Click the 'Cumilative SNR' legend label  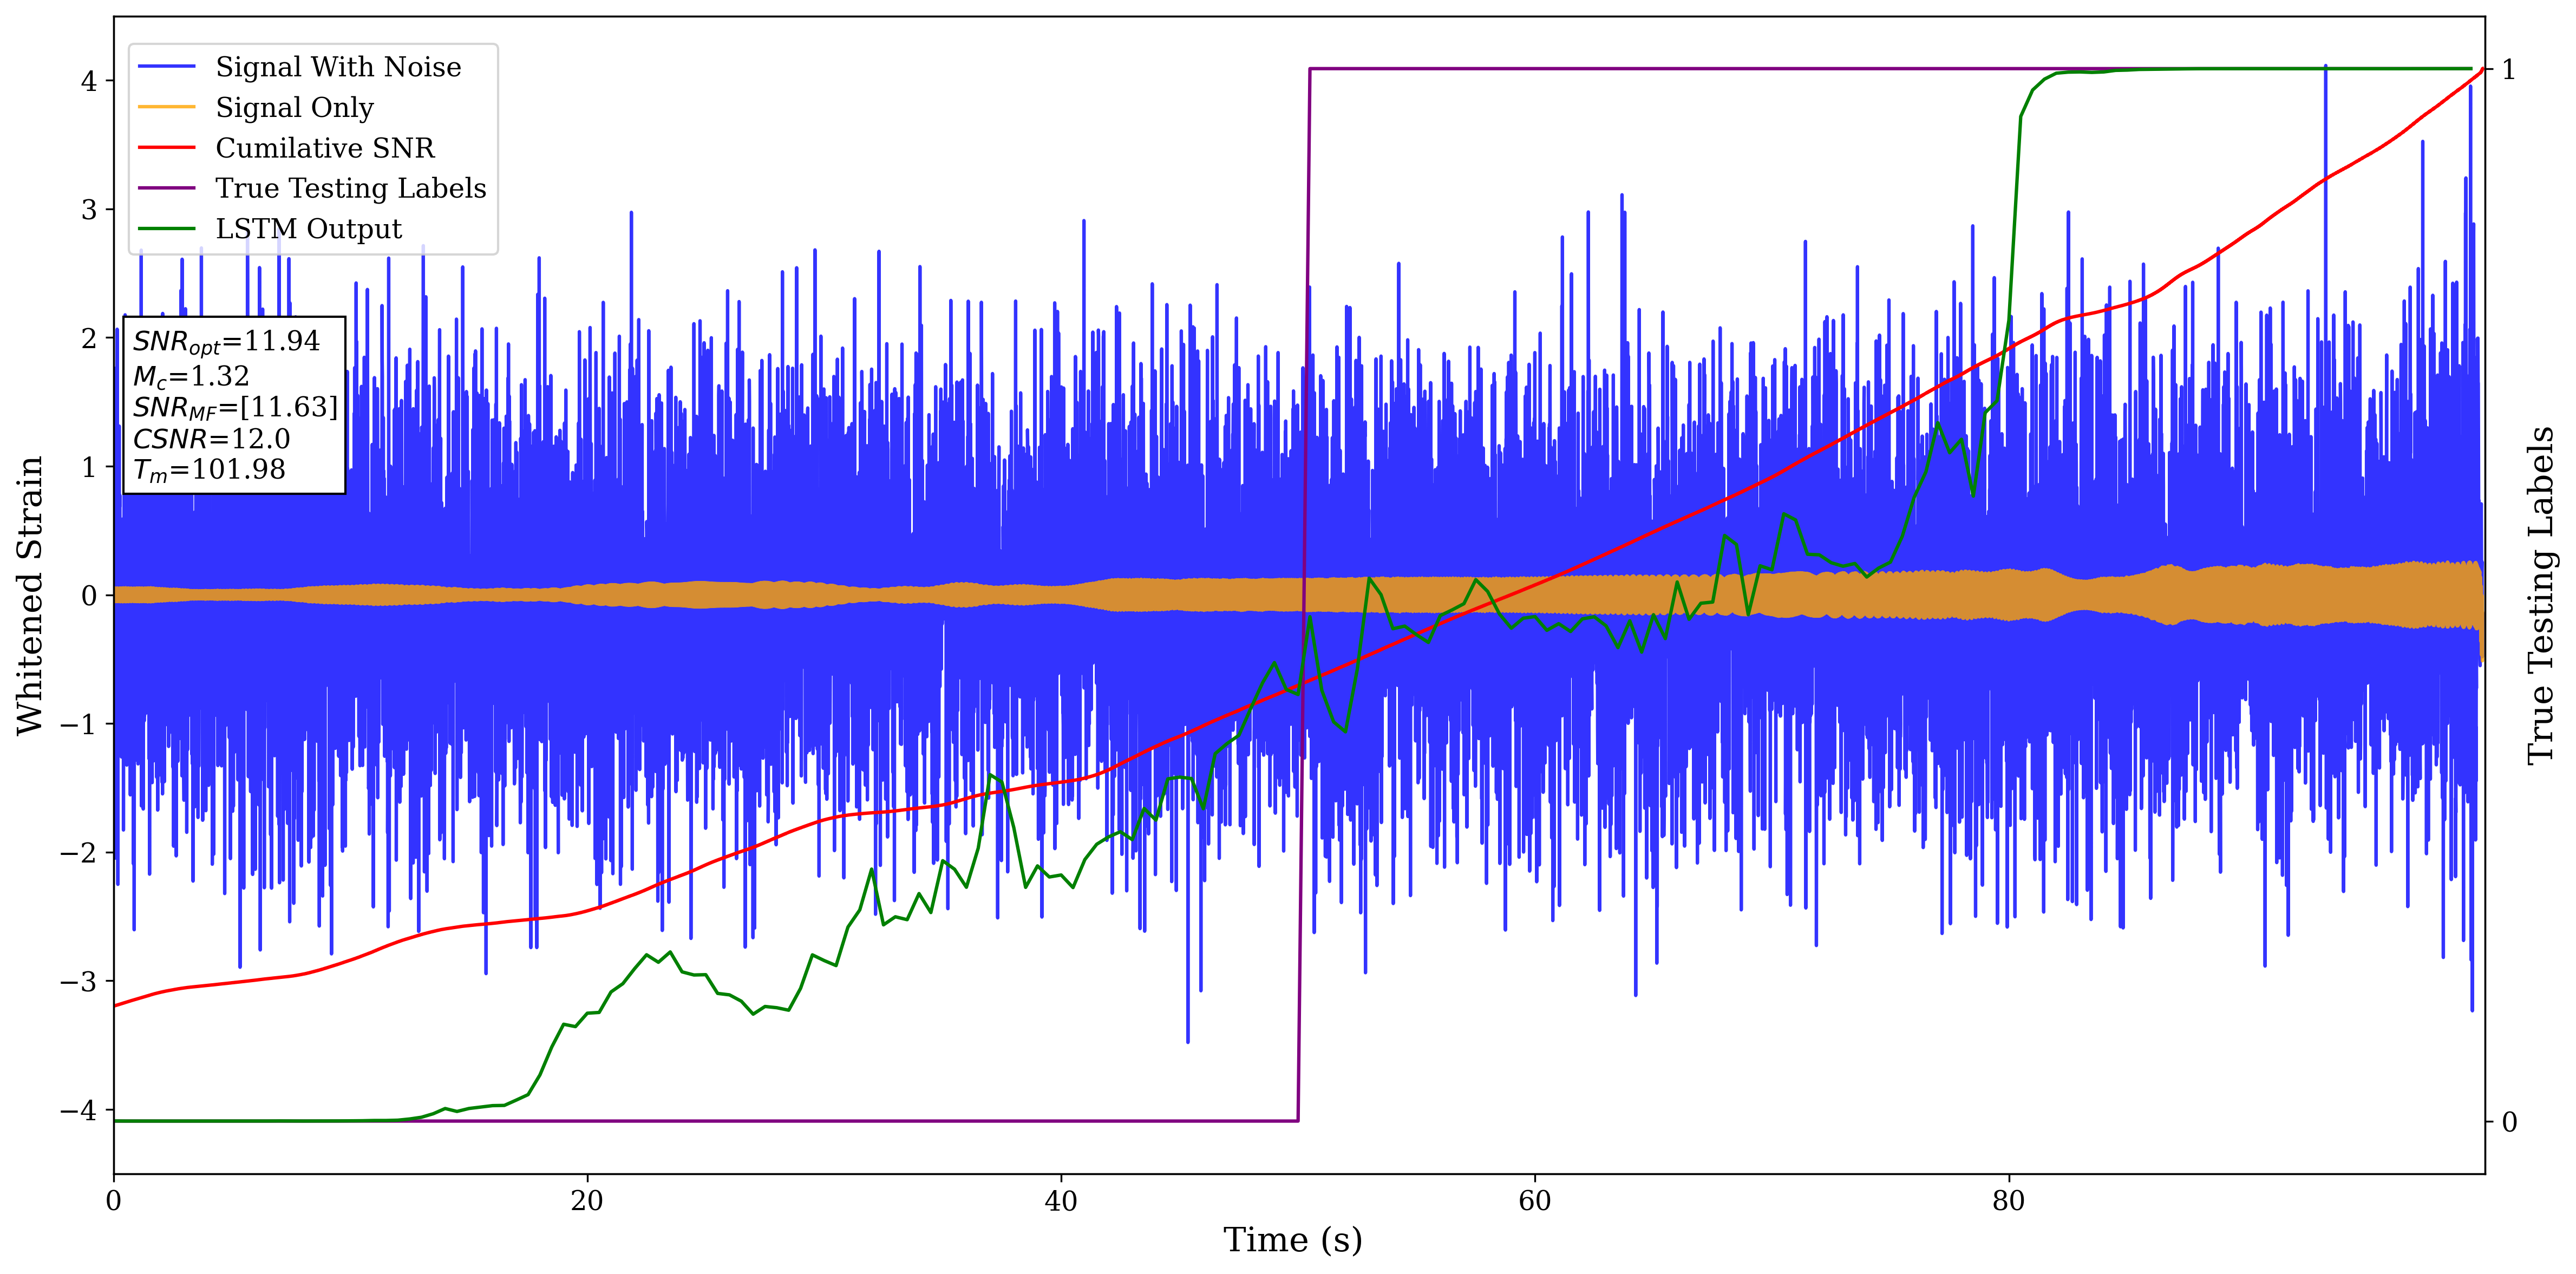coord(325,148)
